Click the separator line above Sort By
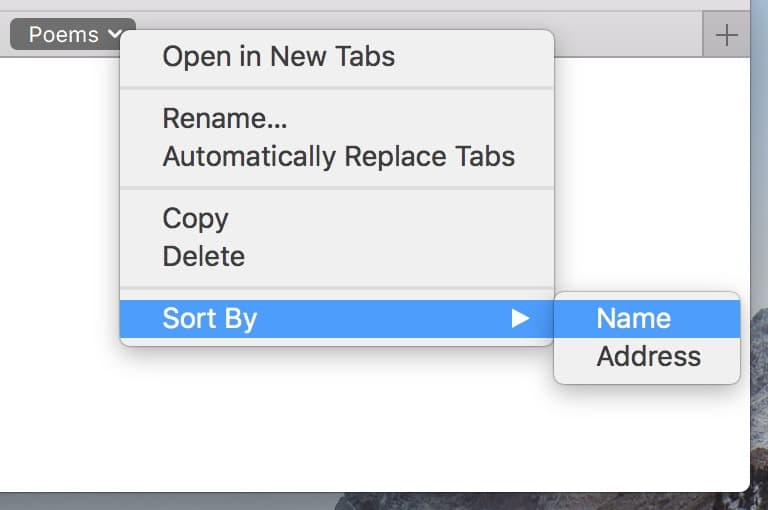Image resolution: width=768 pixels, height=510 pixels. click(x=336, y=288)
